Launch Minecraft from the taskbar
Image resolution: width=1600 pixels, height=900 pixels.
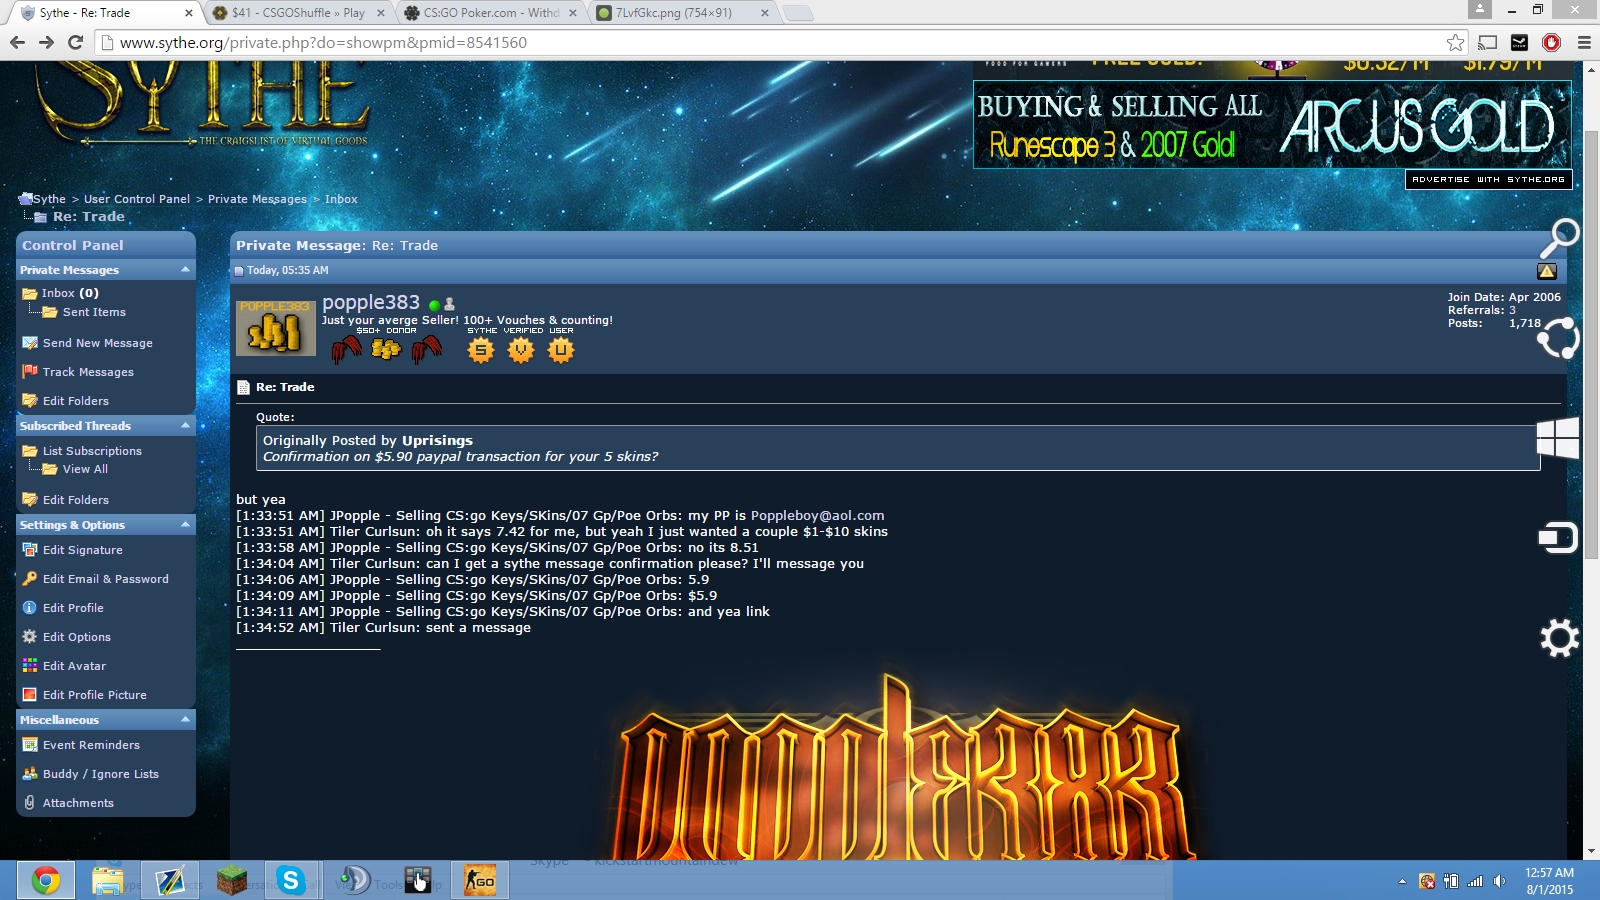232,880
